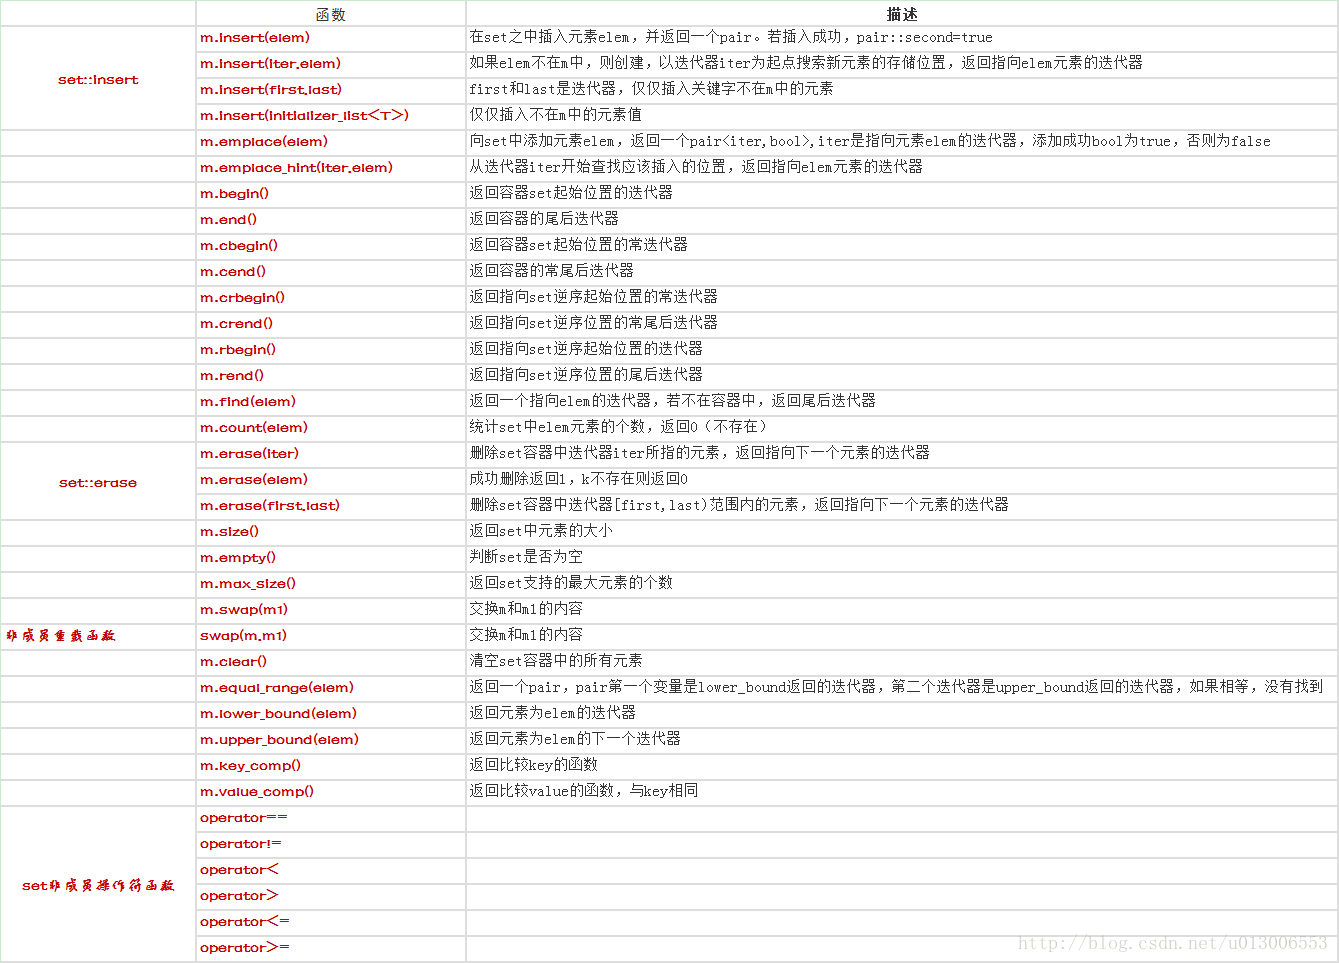Select the m.max_size() function cell
Screen dimensions: 1339x963
tap(331, 584)
